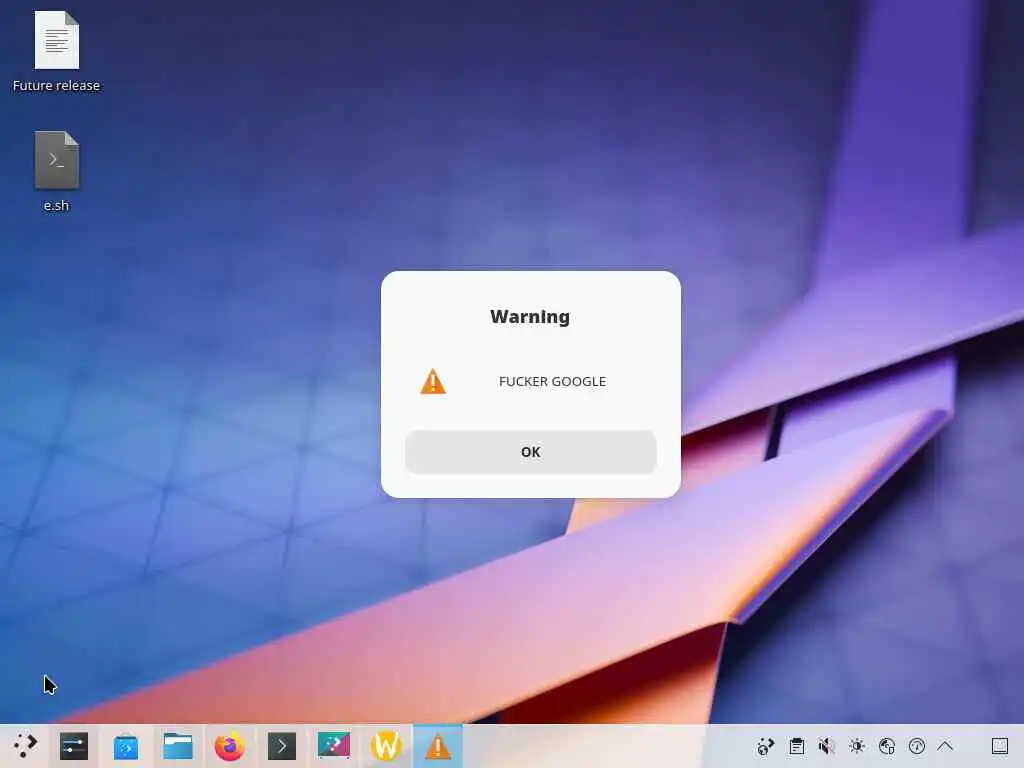Click the gauge speedometer tray icon
This screenshot has height=768, width=1024.
(917, 746)
